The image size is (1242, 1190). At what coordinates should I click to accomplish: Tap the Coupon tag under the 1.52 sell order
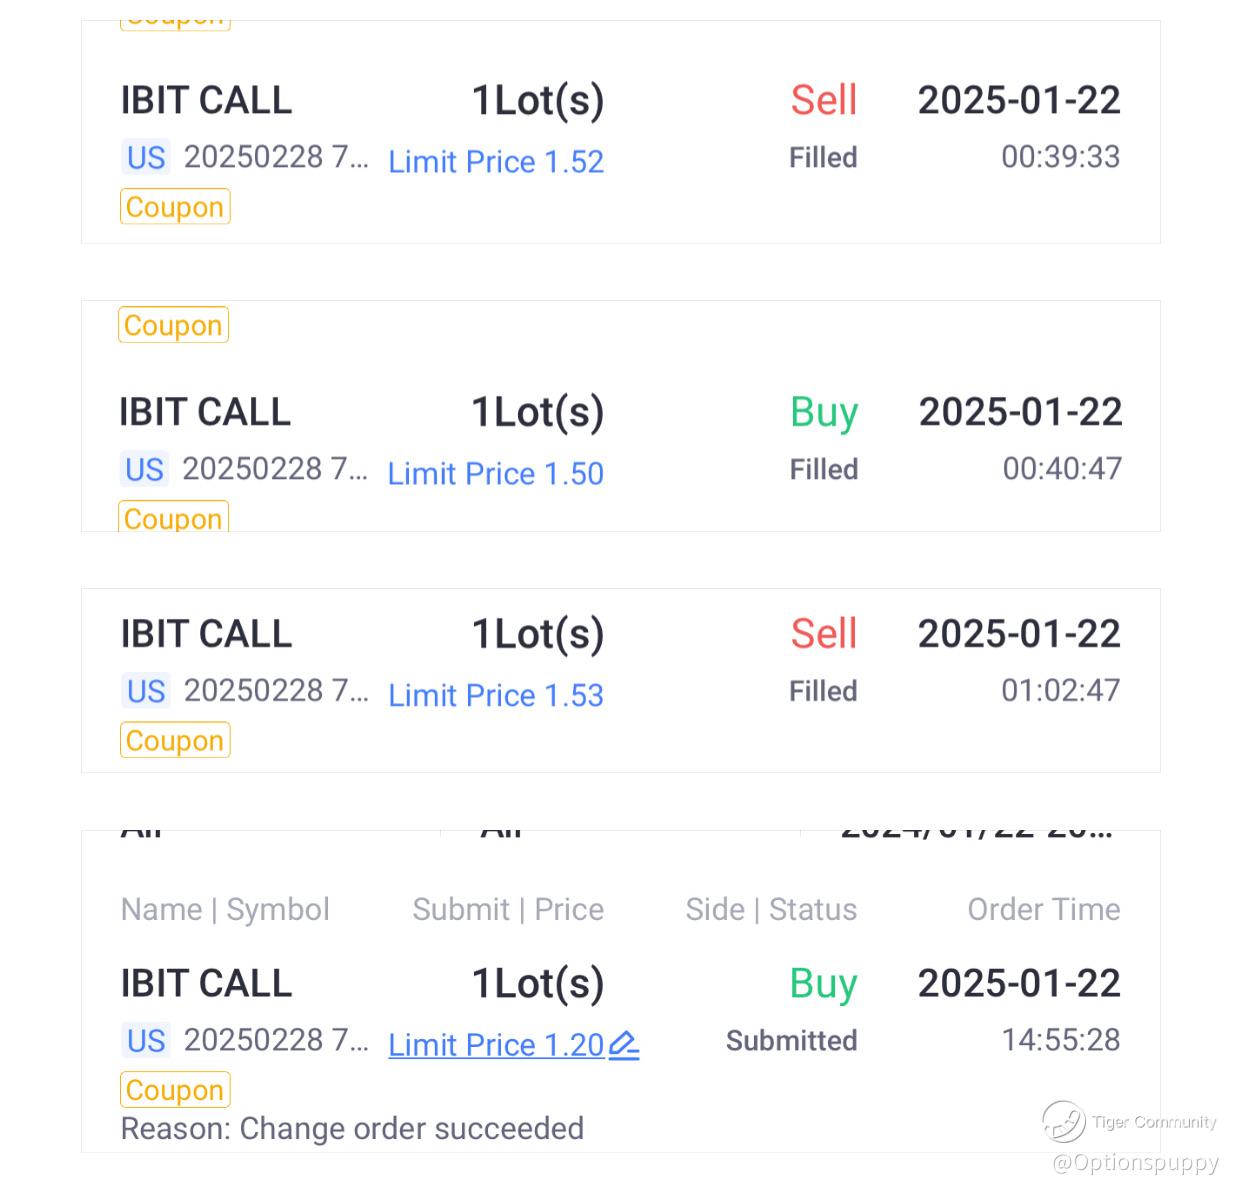click(x=175, y=207)
